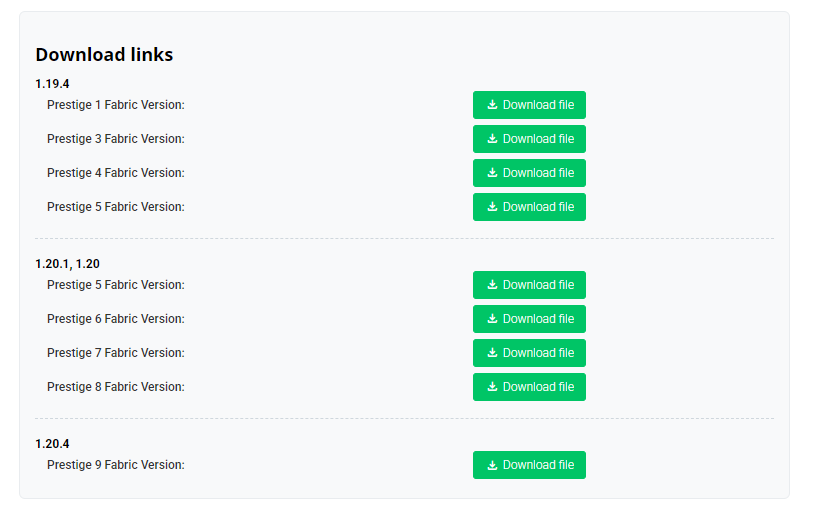Screen dimensions: 814x531
Task: Click the 'Prestige 7 Fabric Version:' label
Action: pyautogui.click(x=116, y=353)
